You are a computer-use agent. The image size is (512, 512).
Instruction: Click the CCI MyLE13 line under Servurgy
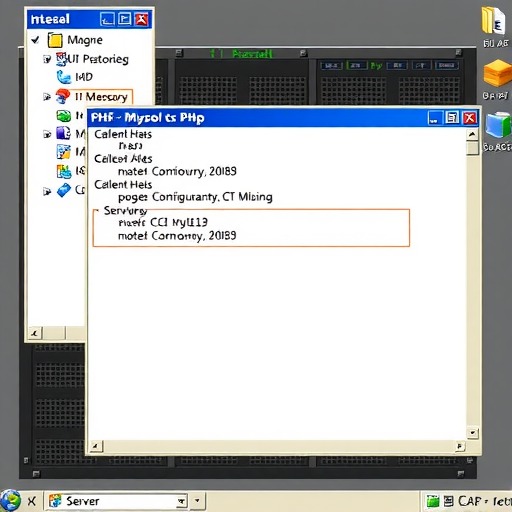tap(163, 222)
